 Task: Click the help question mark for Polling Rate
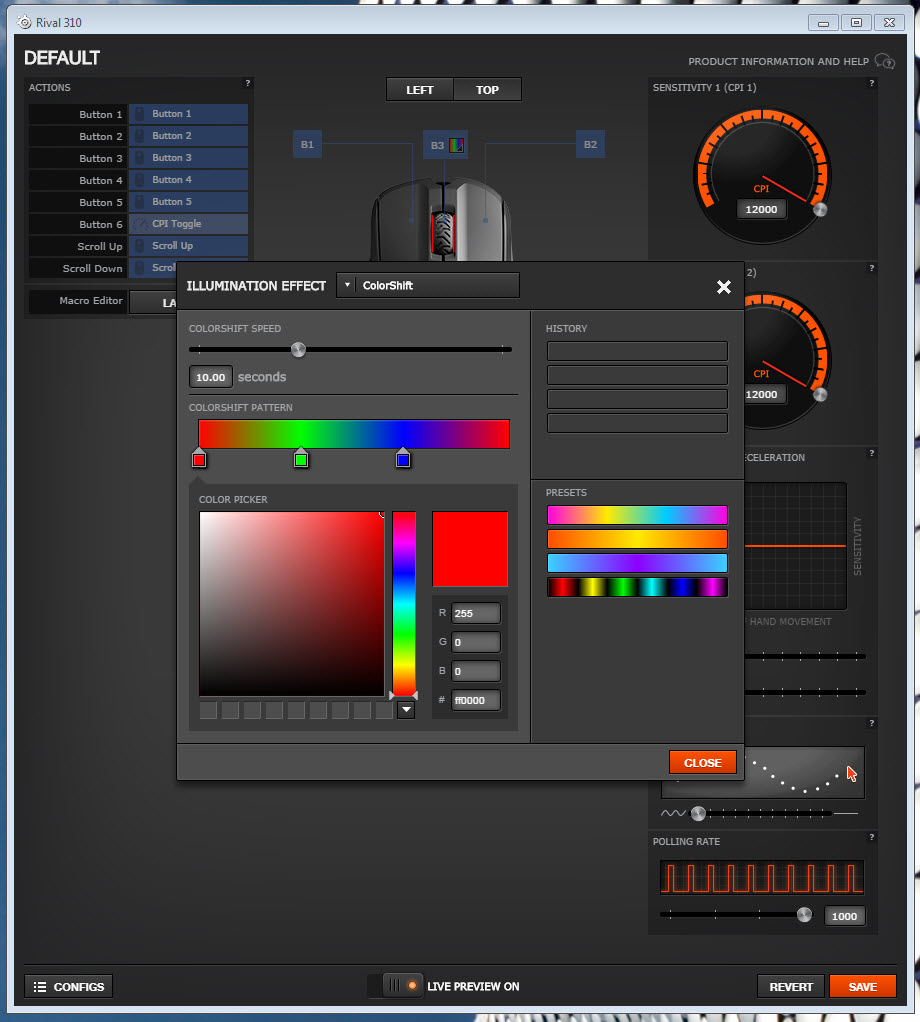[872, 837]
